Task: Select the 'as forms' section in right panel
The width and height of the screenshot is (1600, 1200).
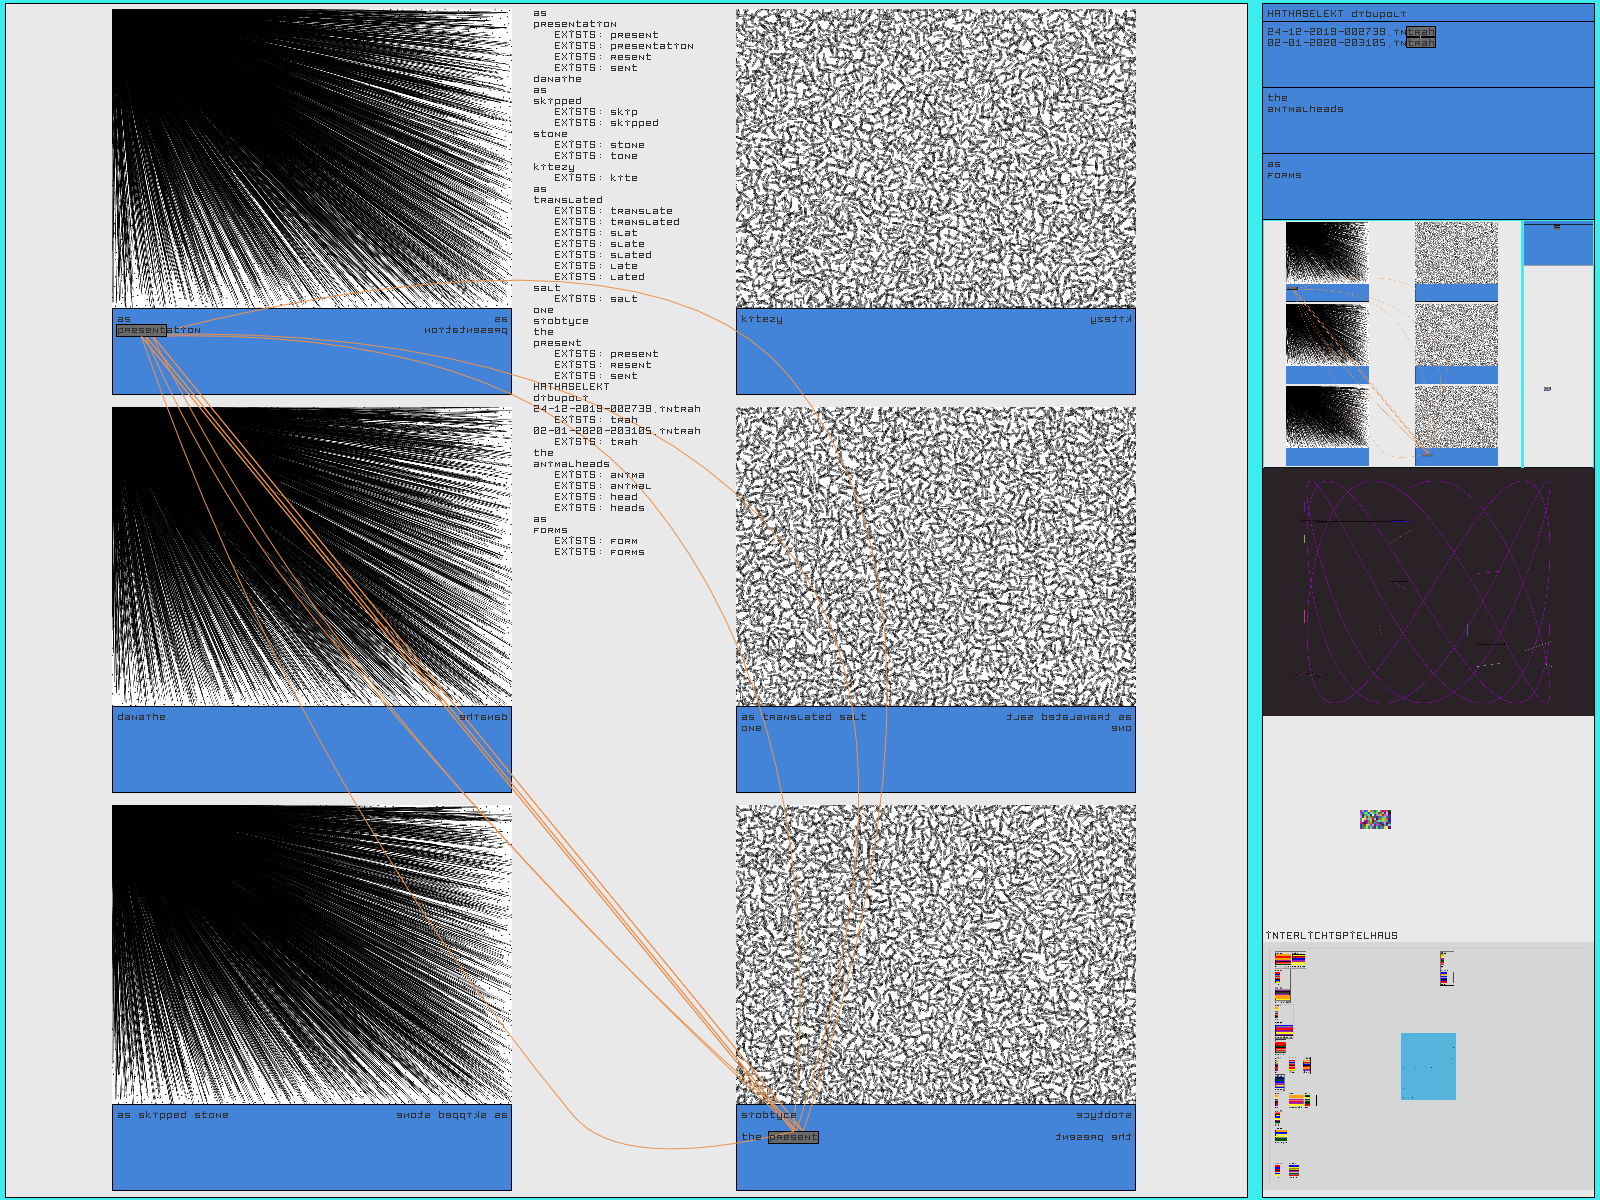Action: (1284, 170)
